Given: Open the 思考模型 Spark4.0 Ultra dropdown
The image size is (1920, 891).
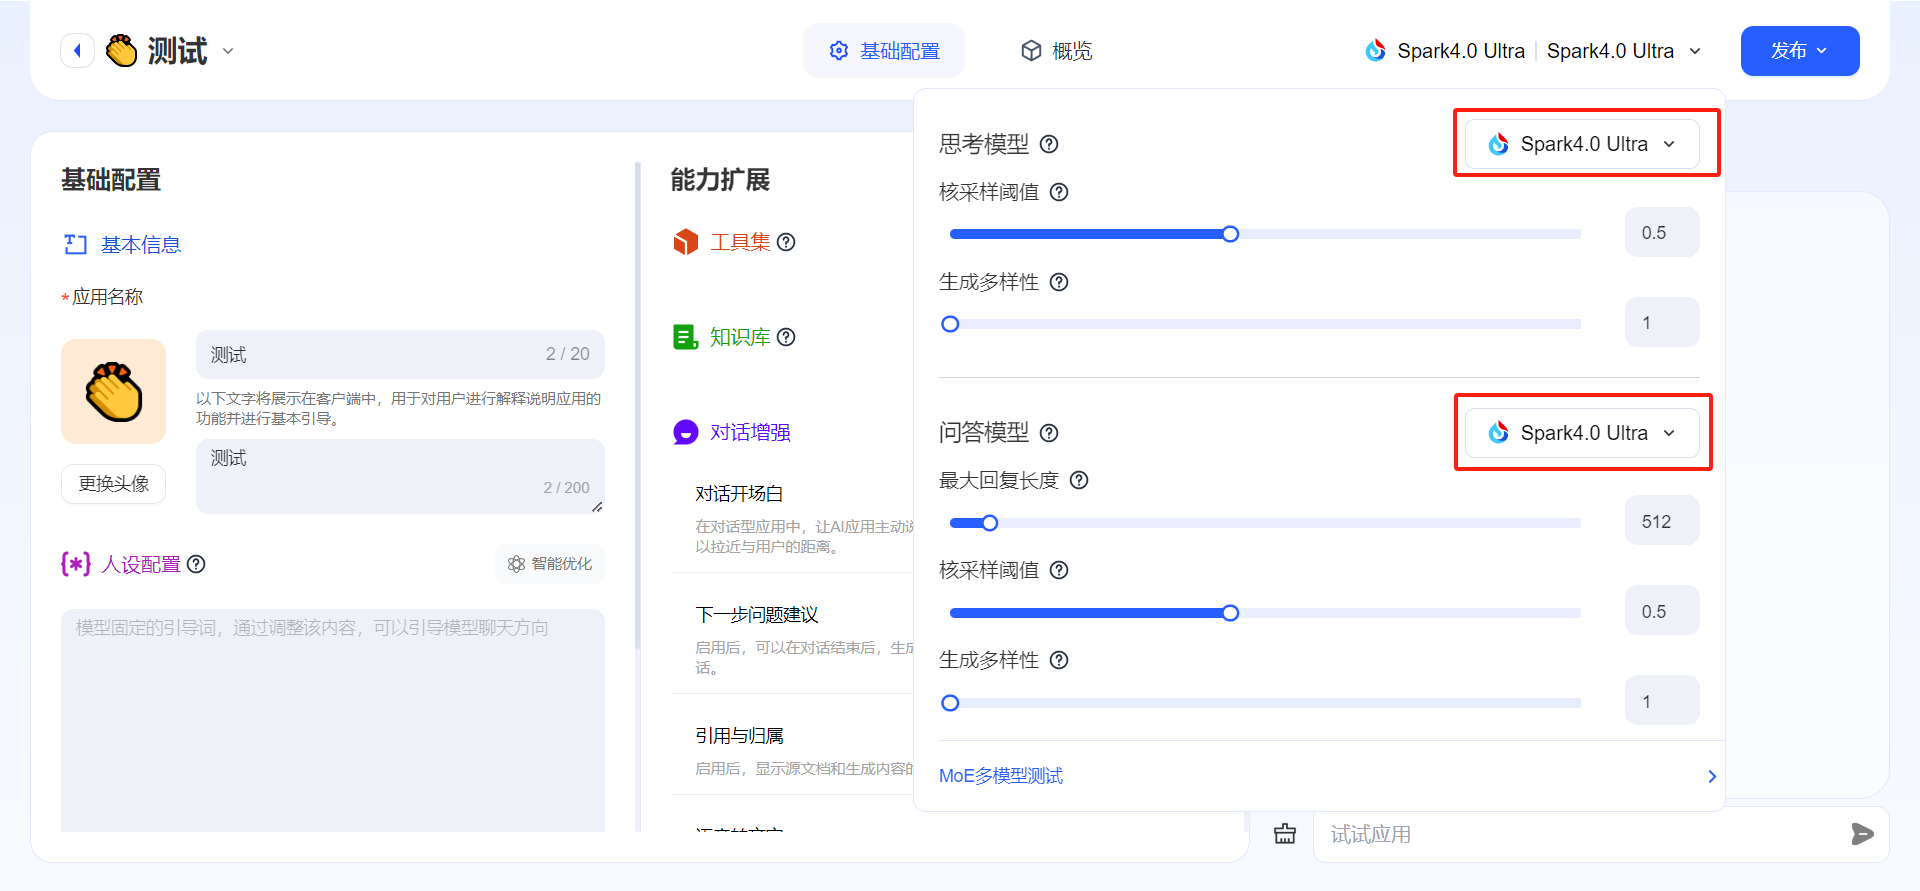Looking at the screenshot, I should tap(1582, 144).
